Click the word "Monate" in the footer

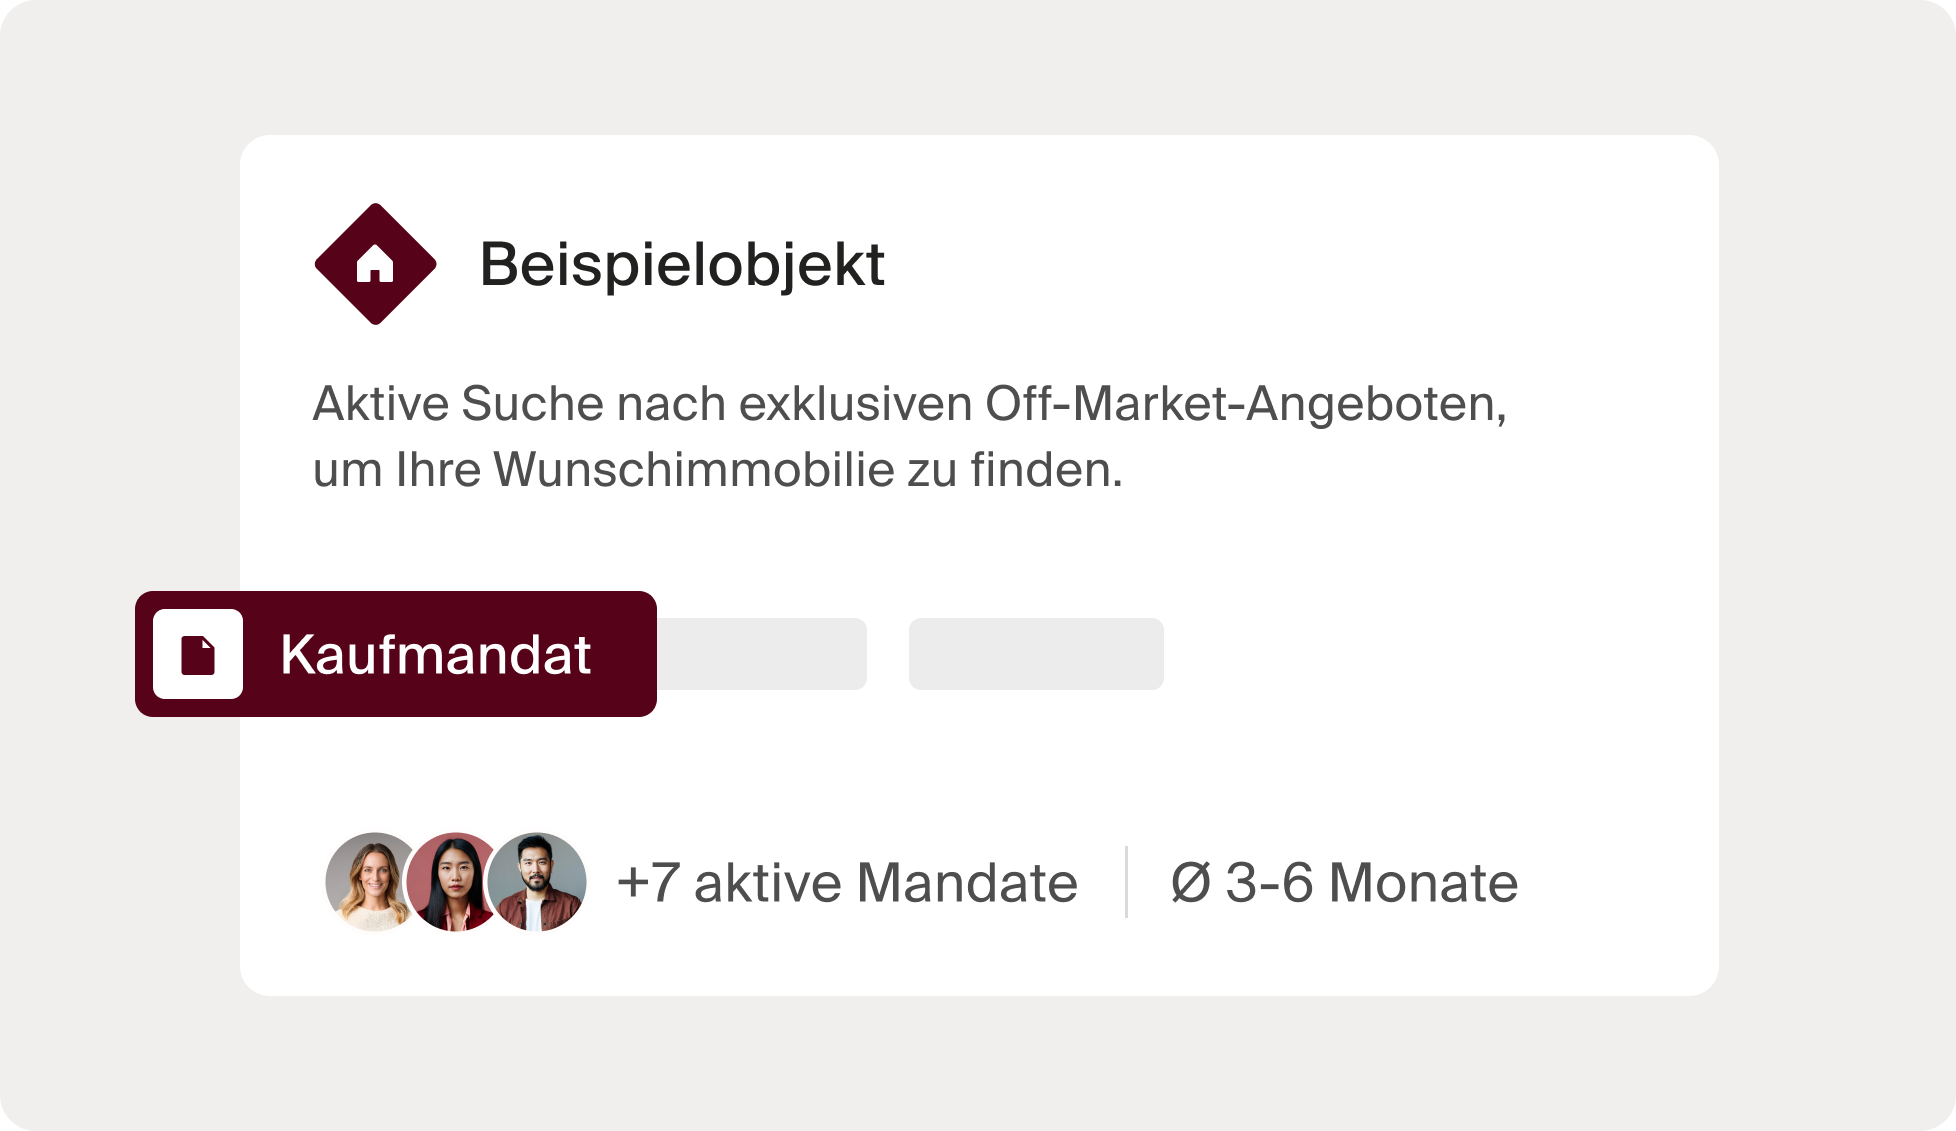click(1422, 883)
